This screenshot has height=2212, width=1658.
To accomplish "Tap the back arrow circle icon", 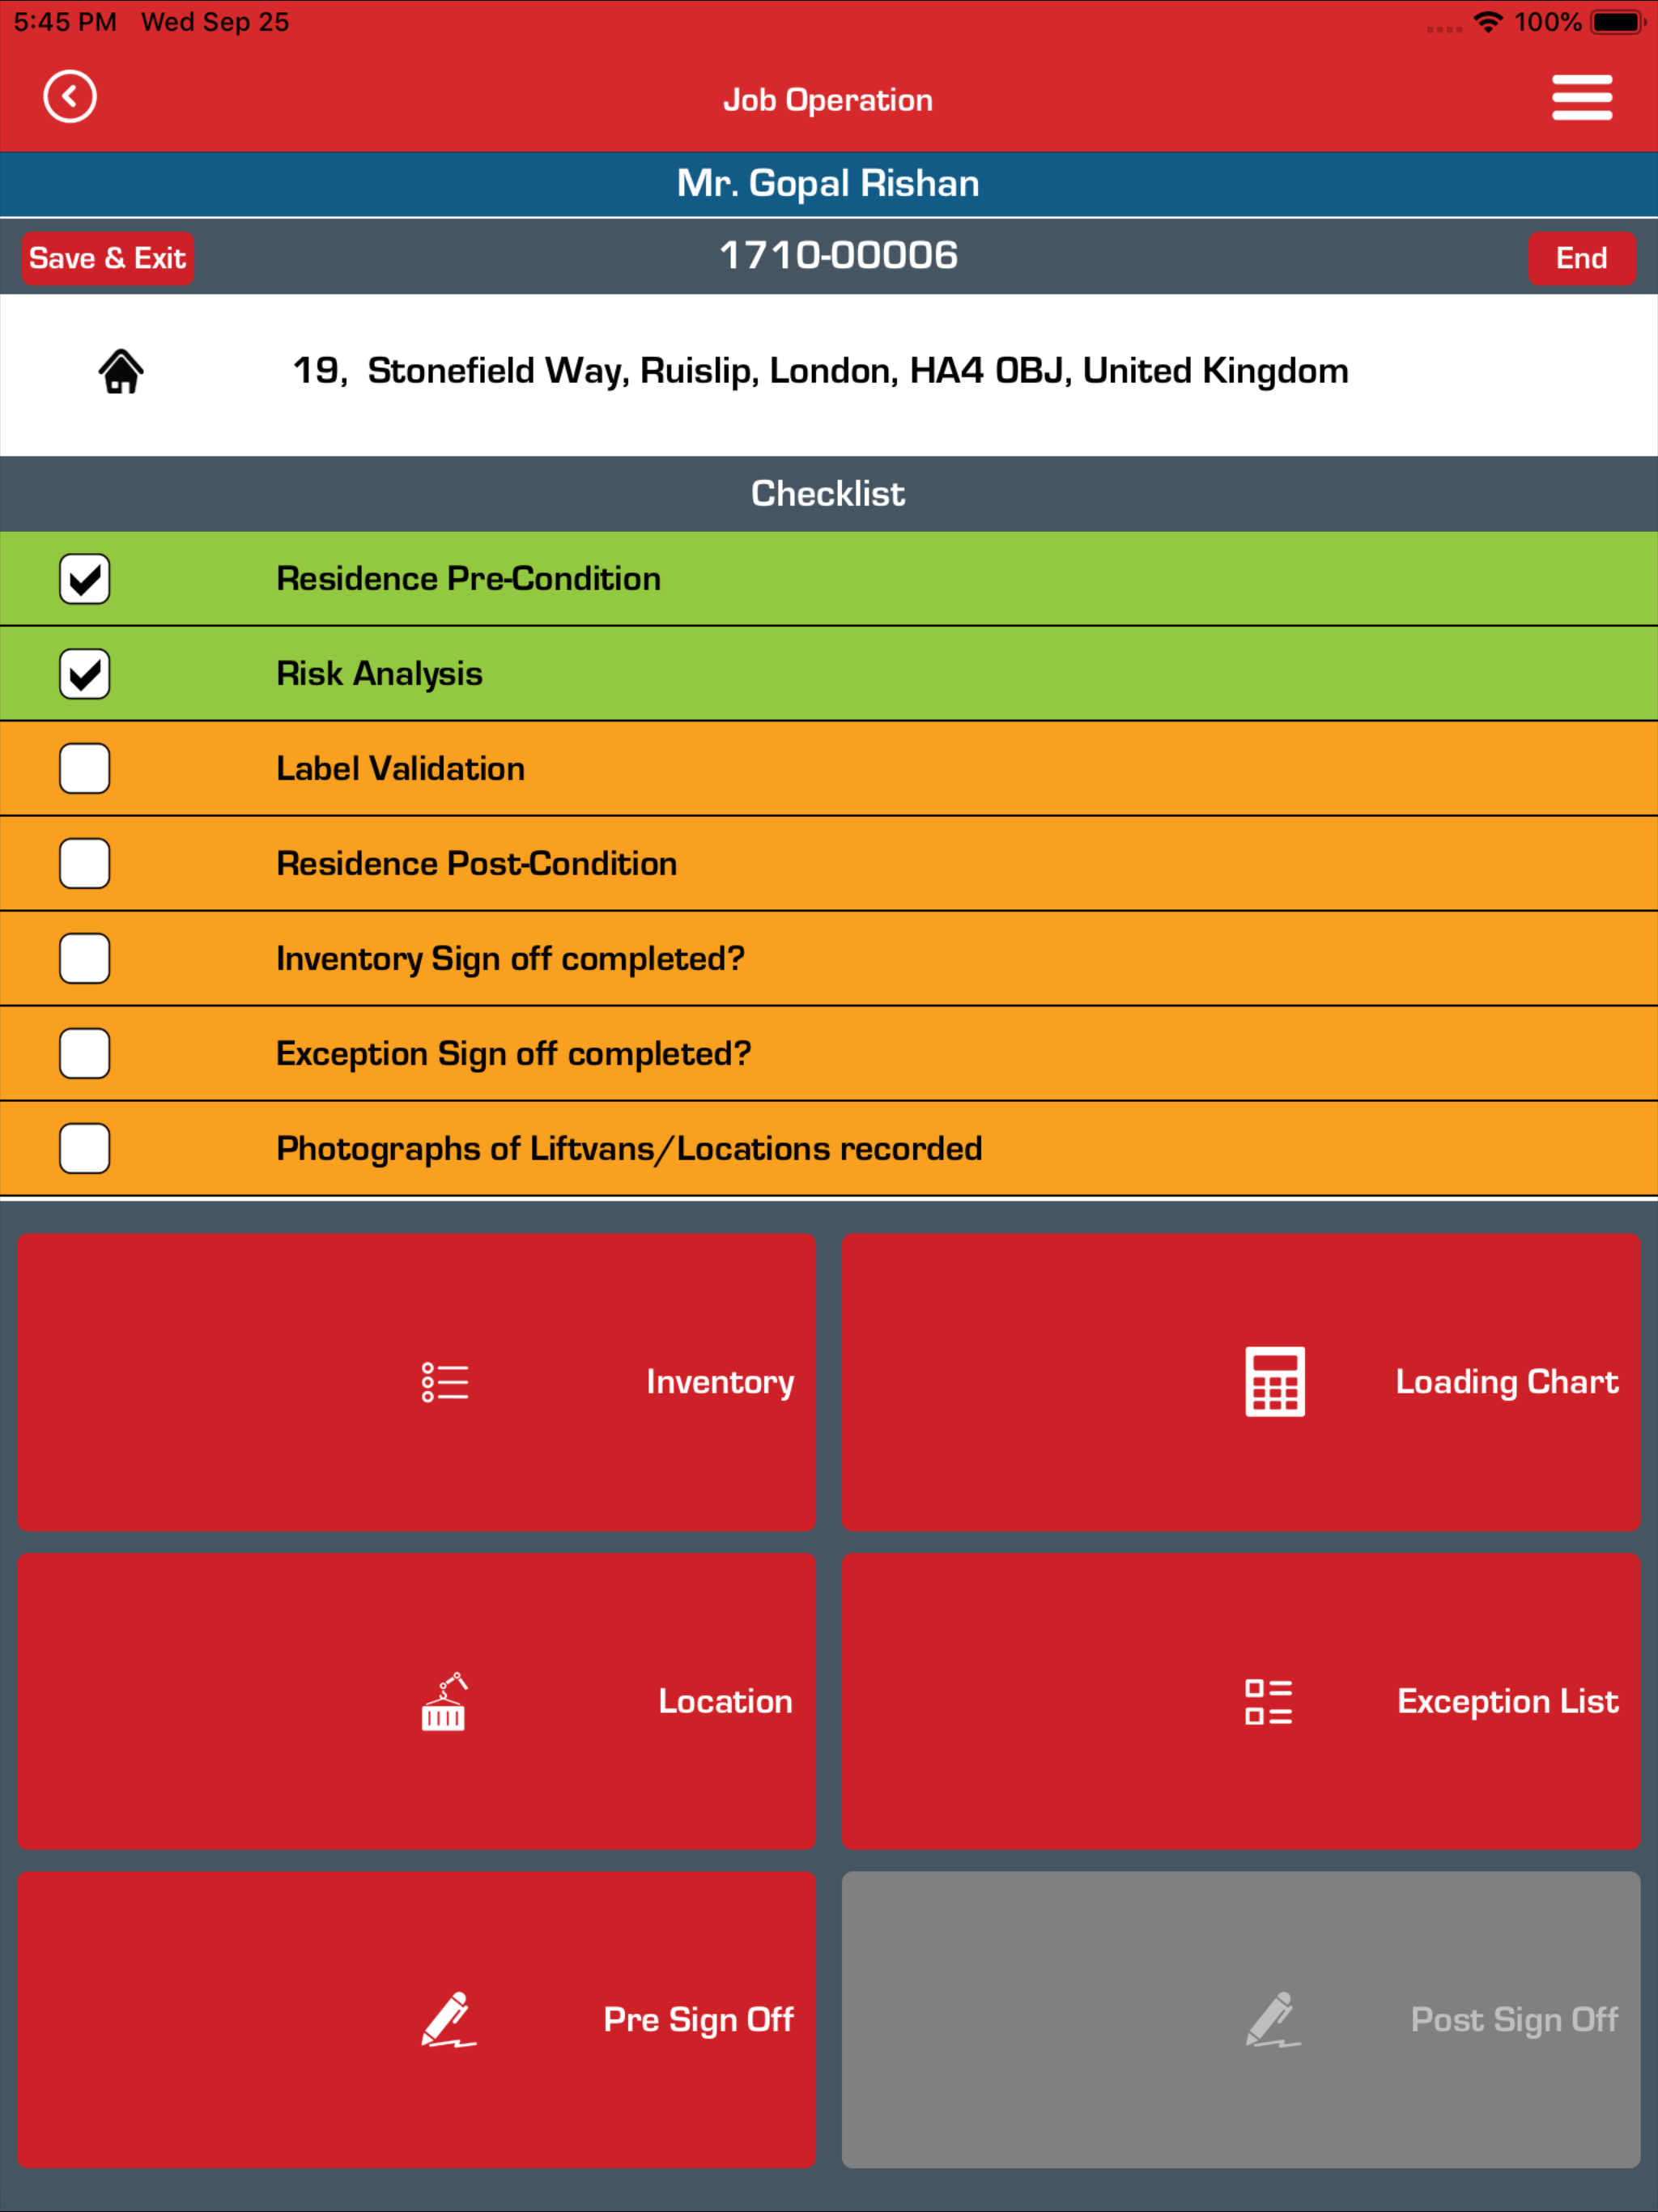I will tap(70, 97).
